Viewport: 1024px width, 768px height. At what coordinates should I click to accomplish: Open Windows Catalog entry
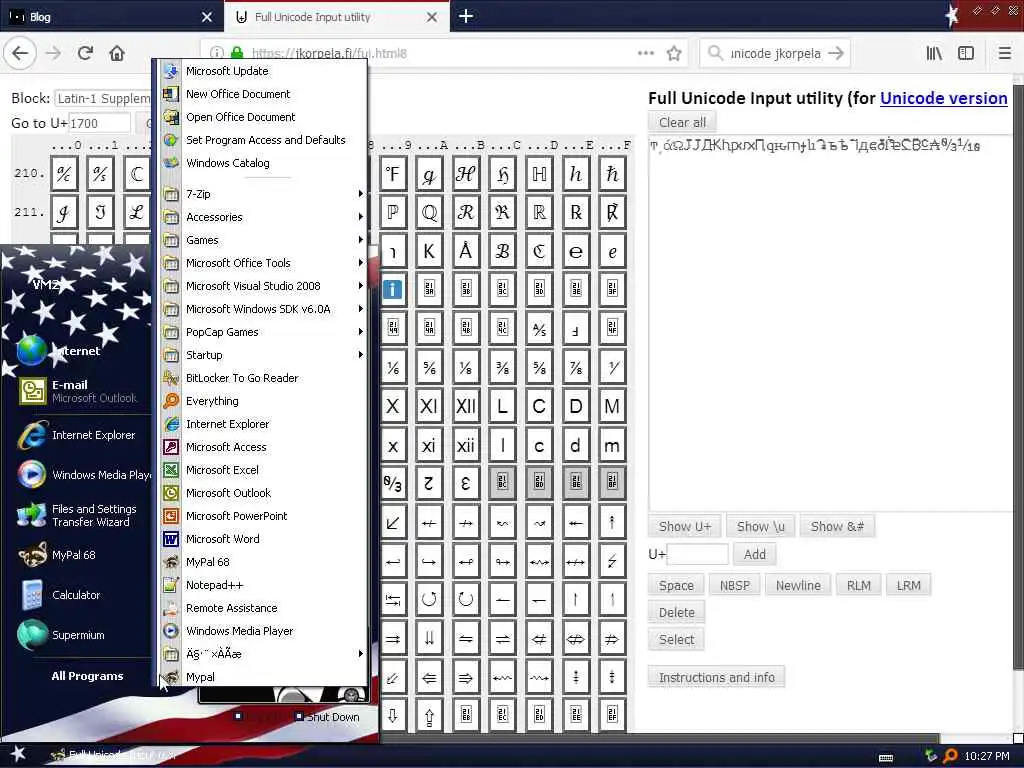click(227, 163)
